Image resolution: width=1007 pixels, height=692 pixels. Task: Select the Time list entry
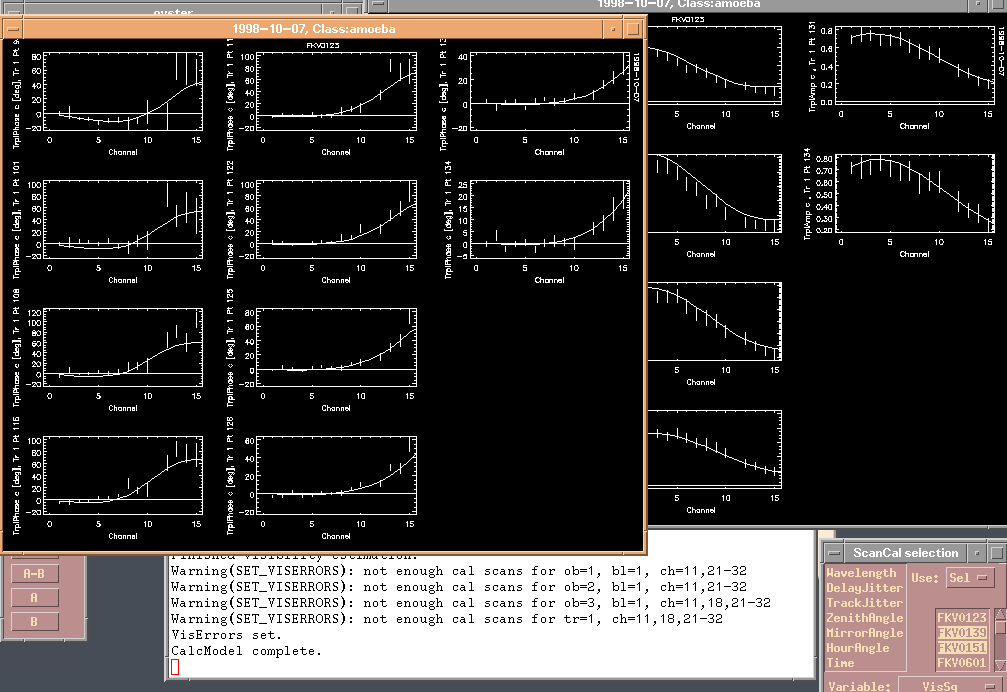pos(841,663)
